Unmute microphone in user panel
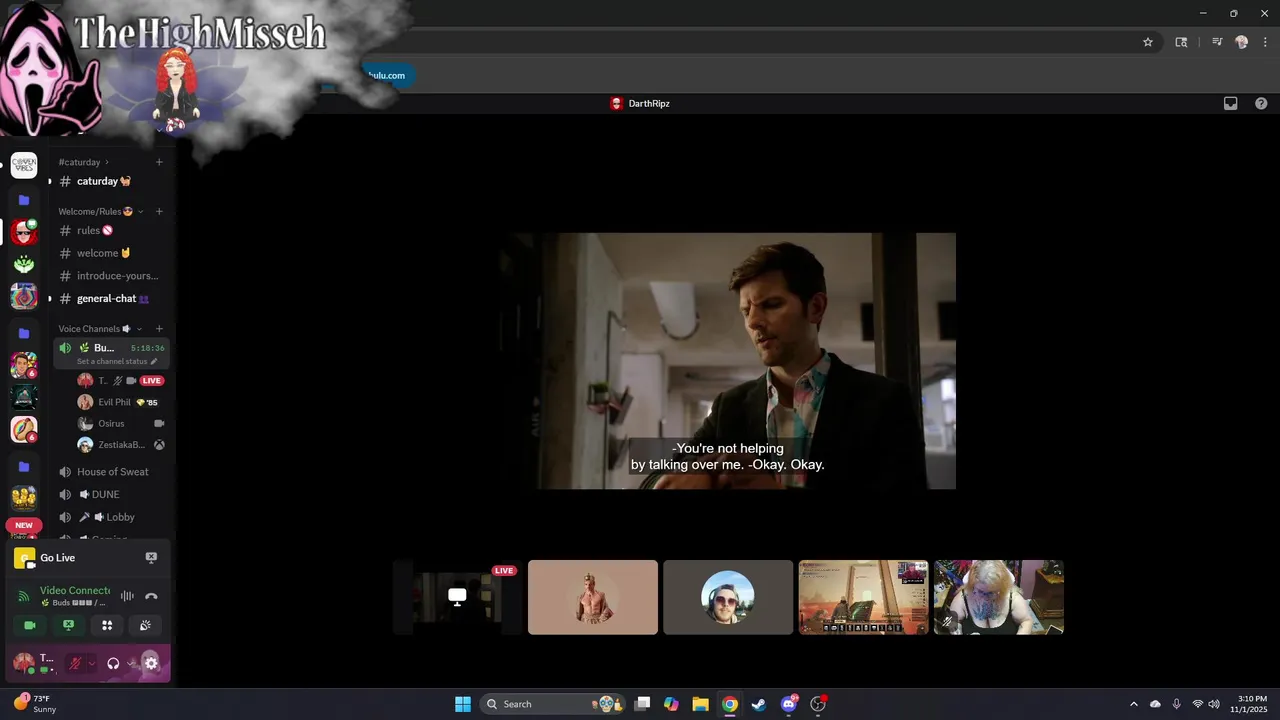1280x720 pixels. click(x=74, y=663)
